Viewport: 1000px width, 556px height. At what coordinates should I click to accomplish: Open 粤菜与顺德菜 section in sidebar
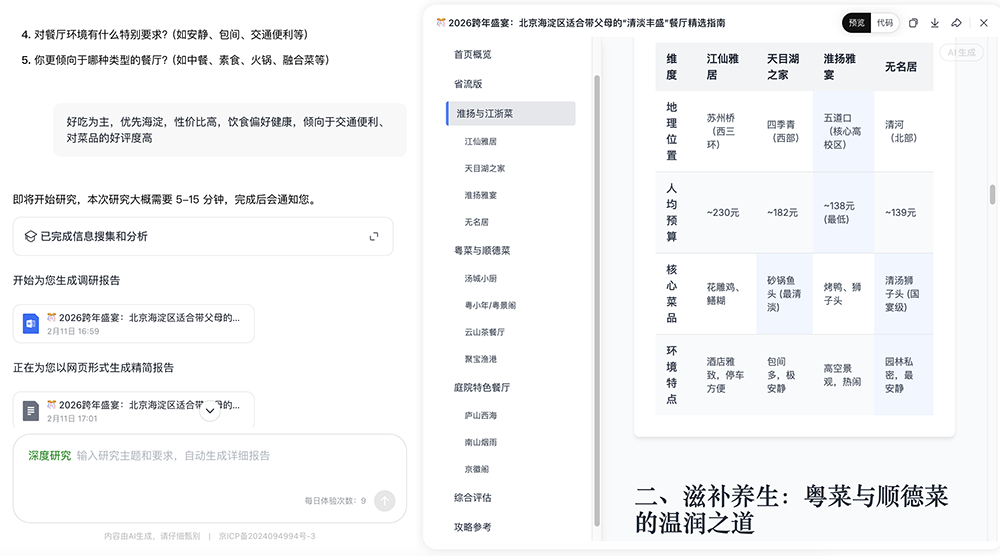[482, 251]
